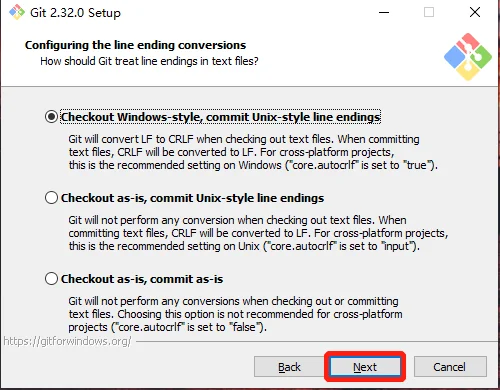The image size is (500, 390).
Task: Click the large Git logo in the header
Action: click(x=468, y=57)
